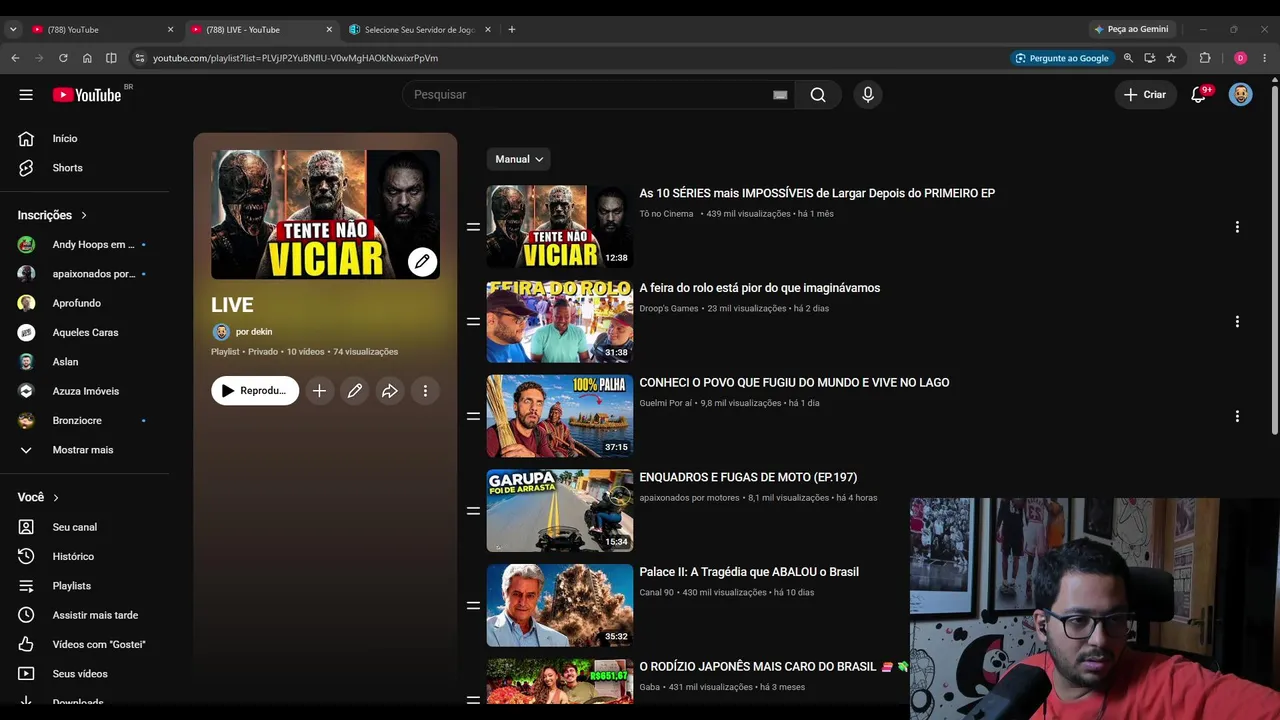
Task: Expand the Você section
Action: pyautogui.click(x=38, y=497)
